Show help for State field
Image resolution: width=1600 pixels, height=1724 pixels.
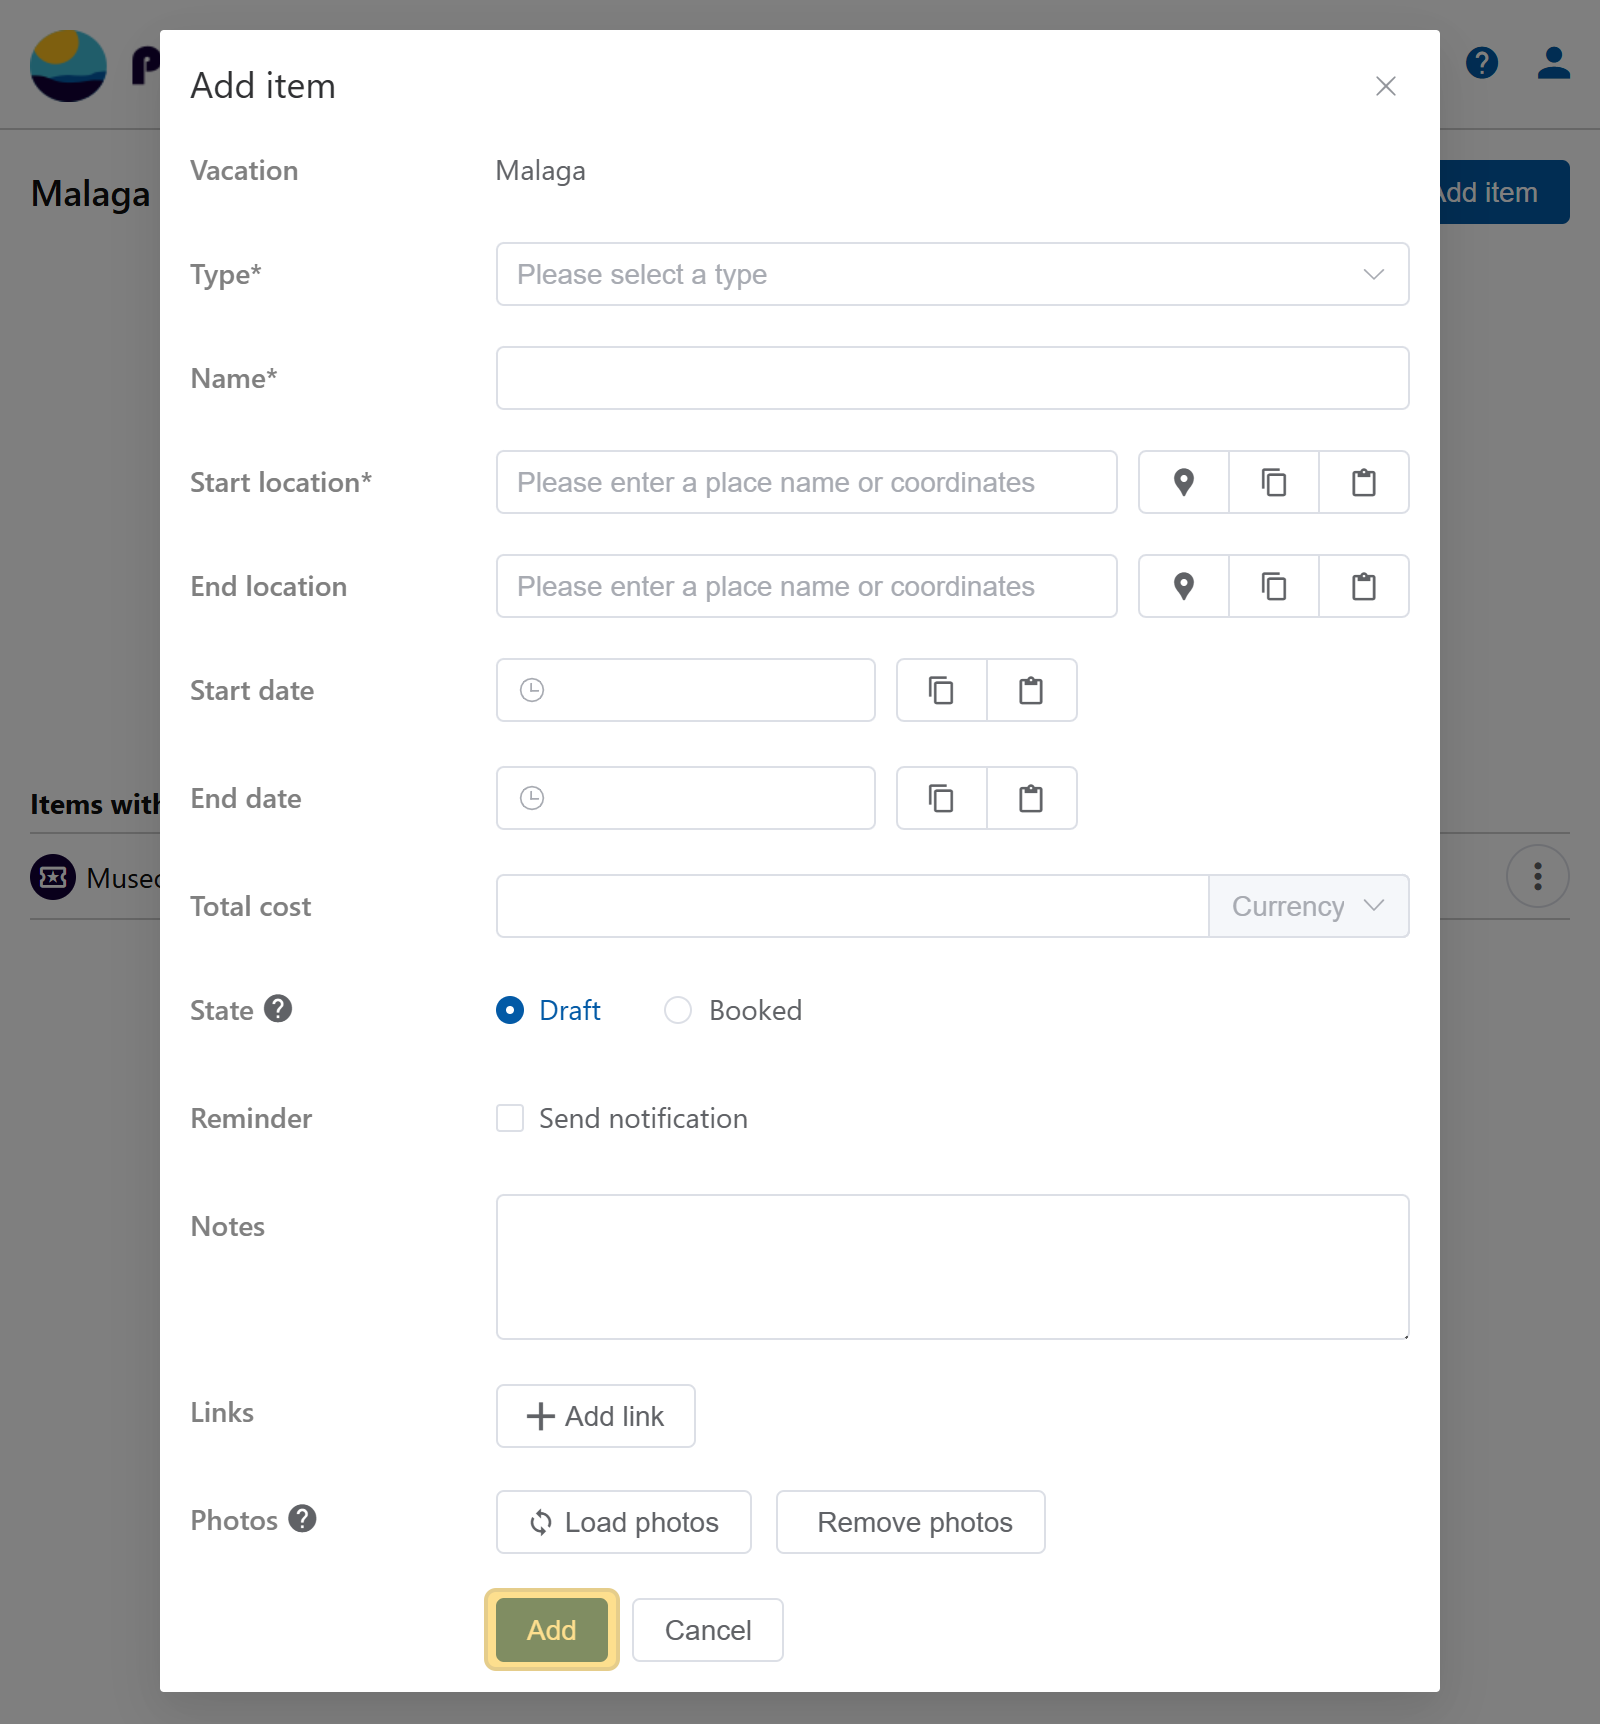278,1008
